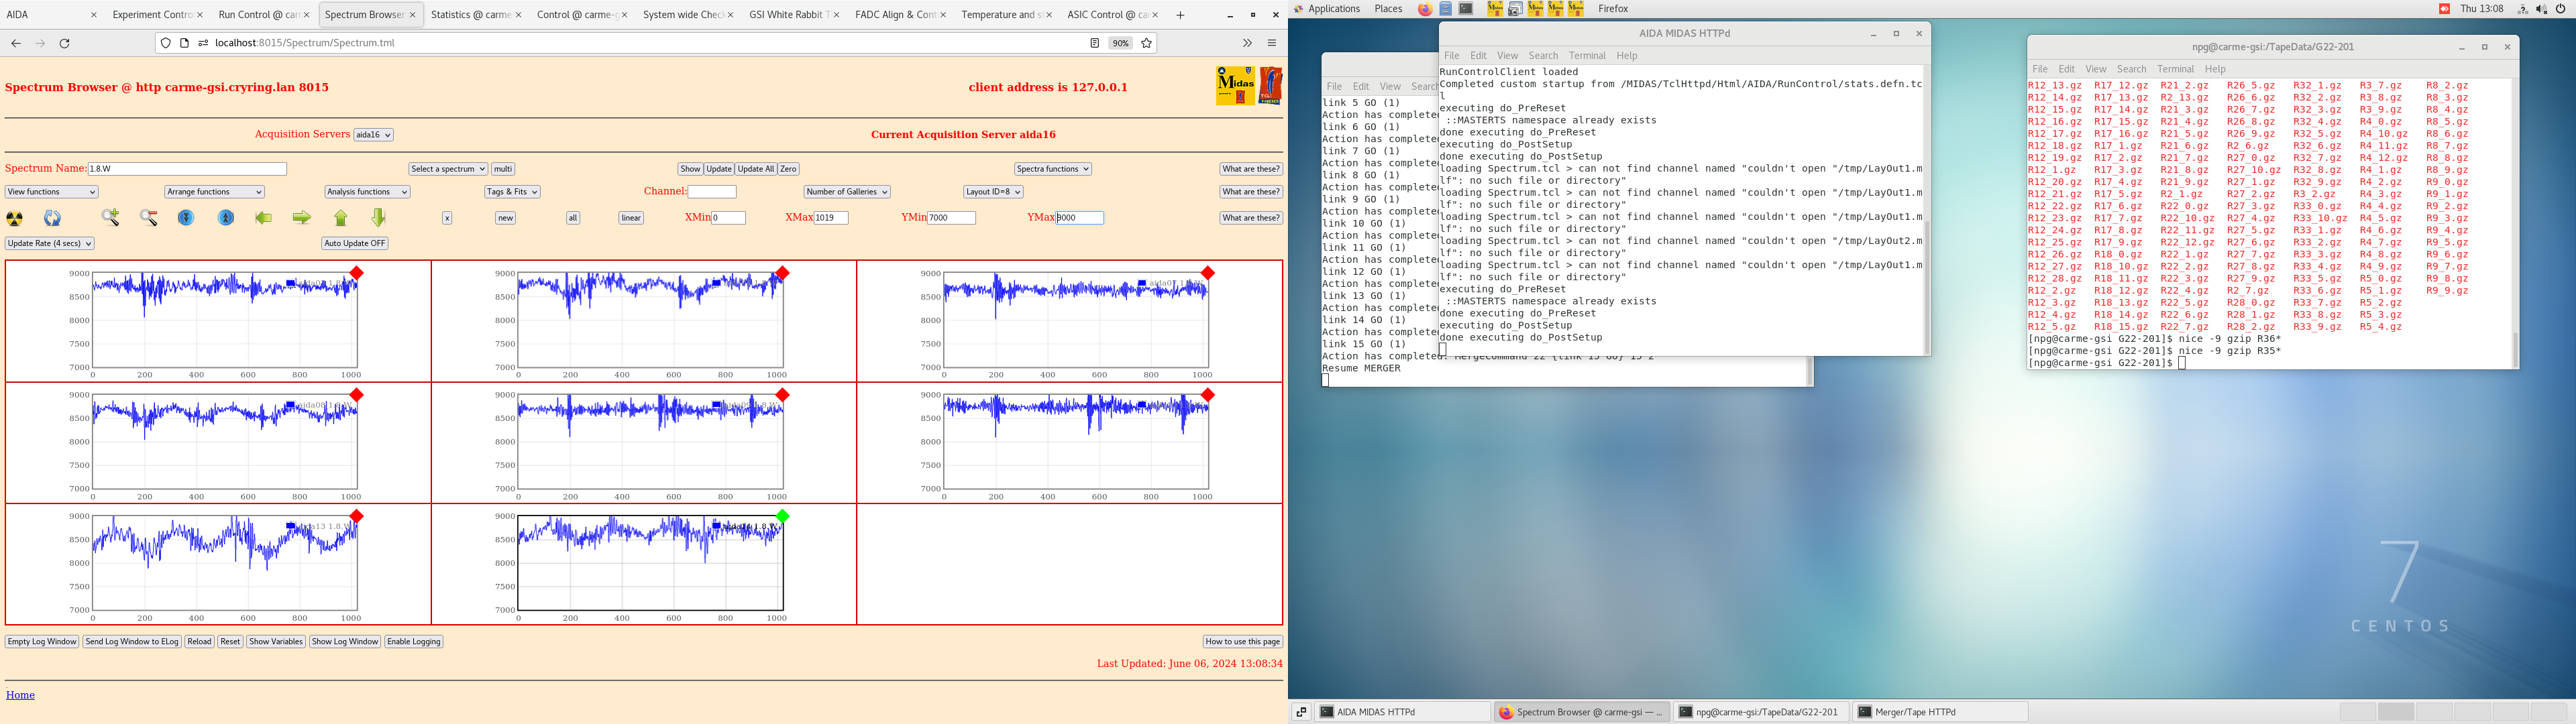Open Search menu in npg@carme-gsi terminal window
Screen dimensions: 2576x724
pos(2131,69)
